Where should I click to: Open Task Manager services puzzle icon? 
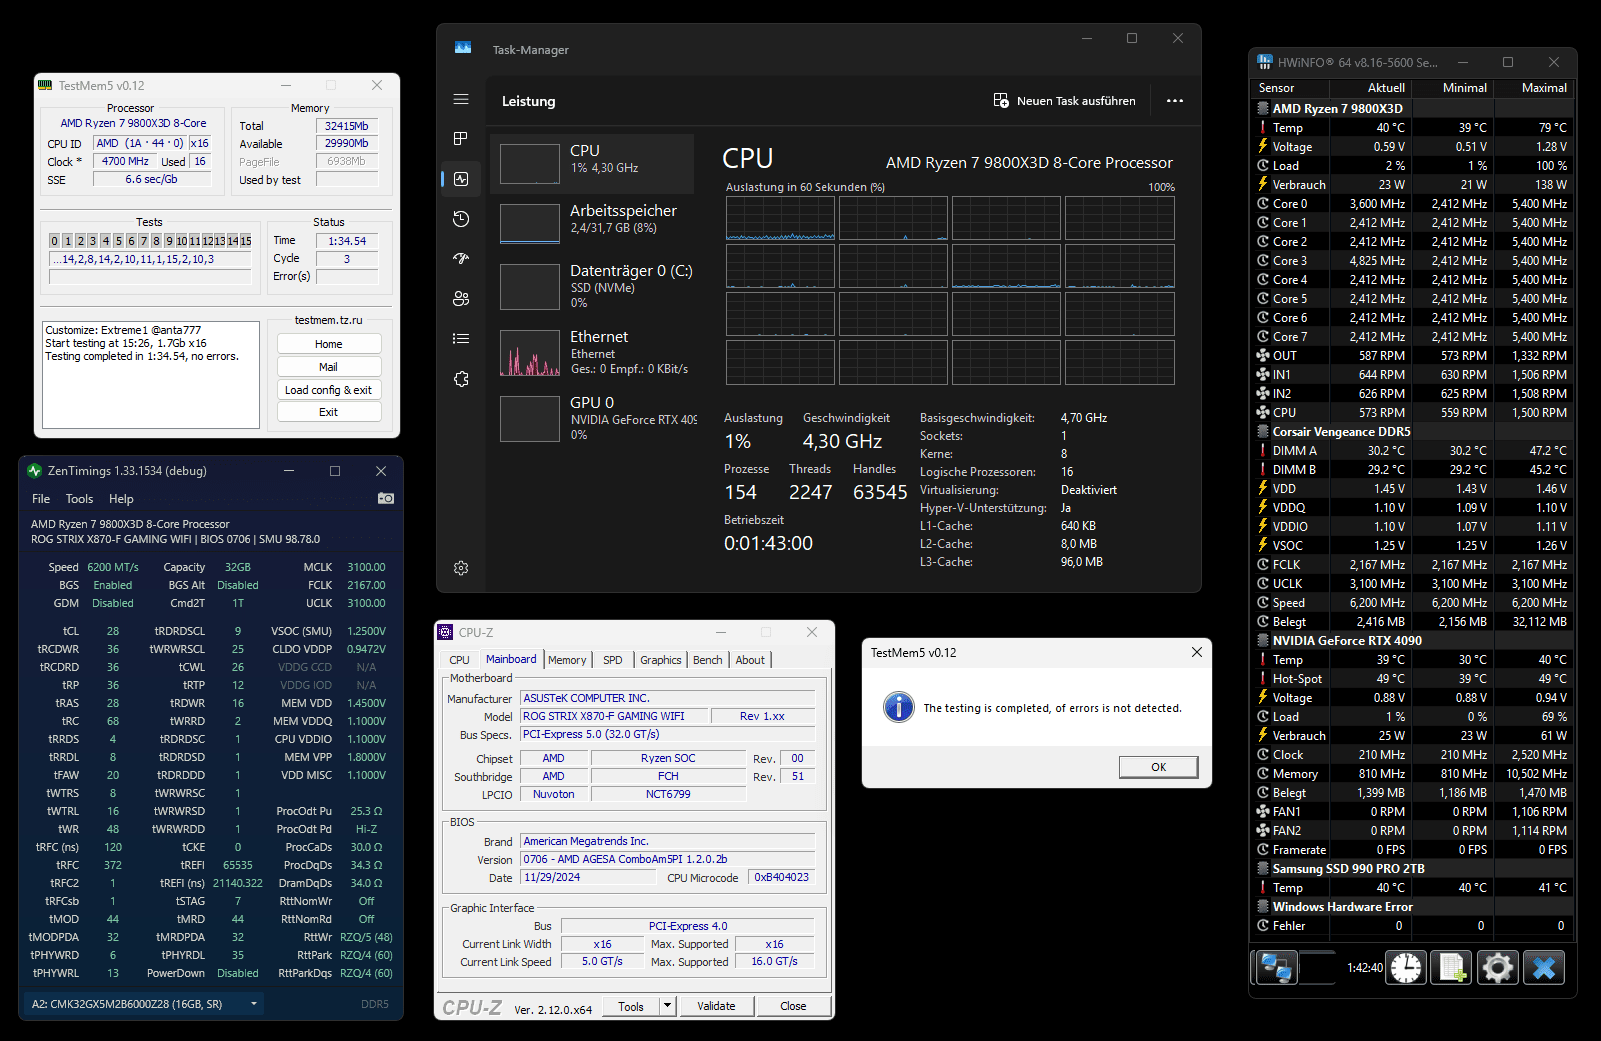click(461, 379)
